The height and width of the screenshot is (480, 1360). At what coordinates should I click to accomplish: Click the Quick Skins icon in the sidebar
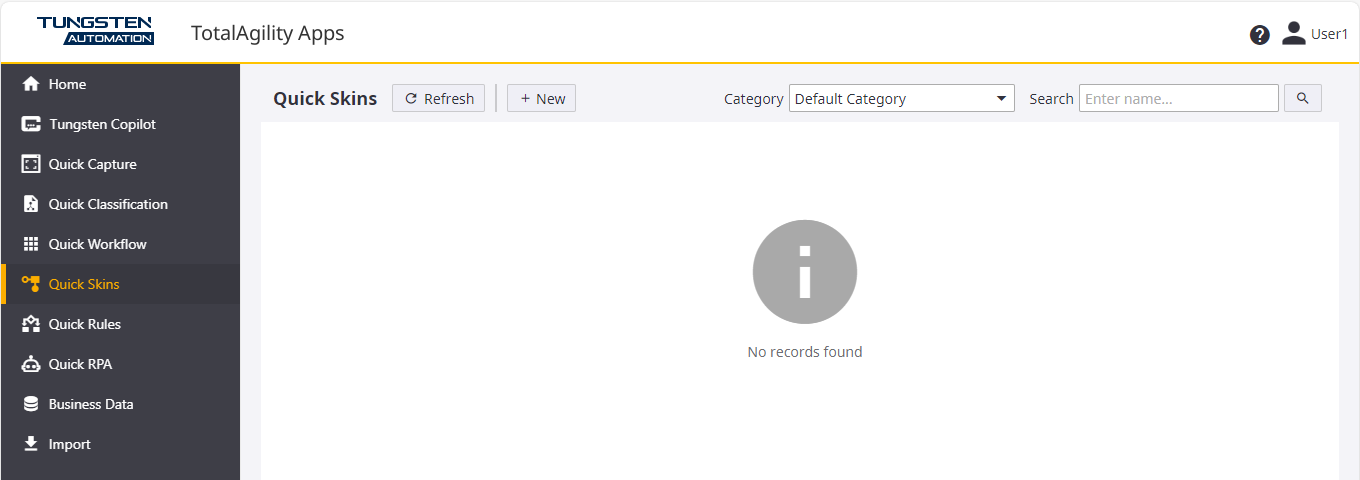[31, 284]
